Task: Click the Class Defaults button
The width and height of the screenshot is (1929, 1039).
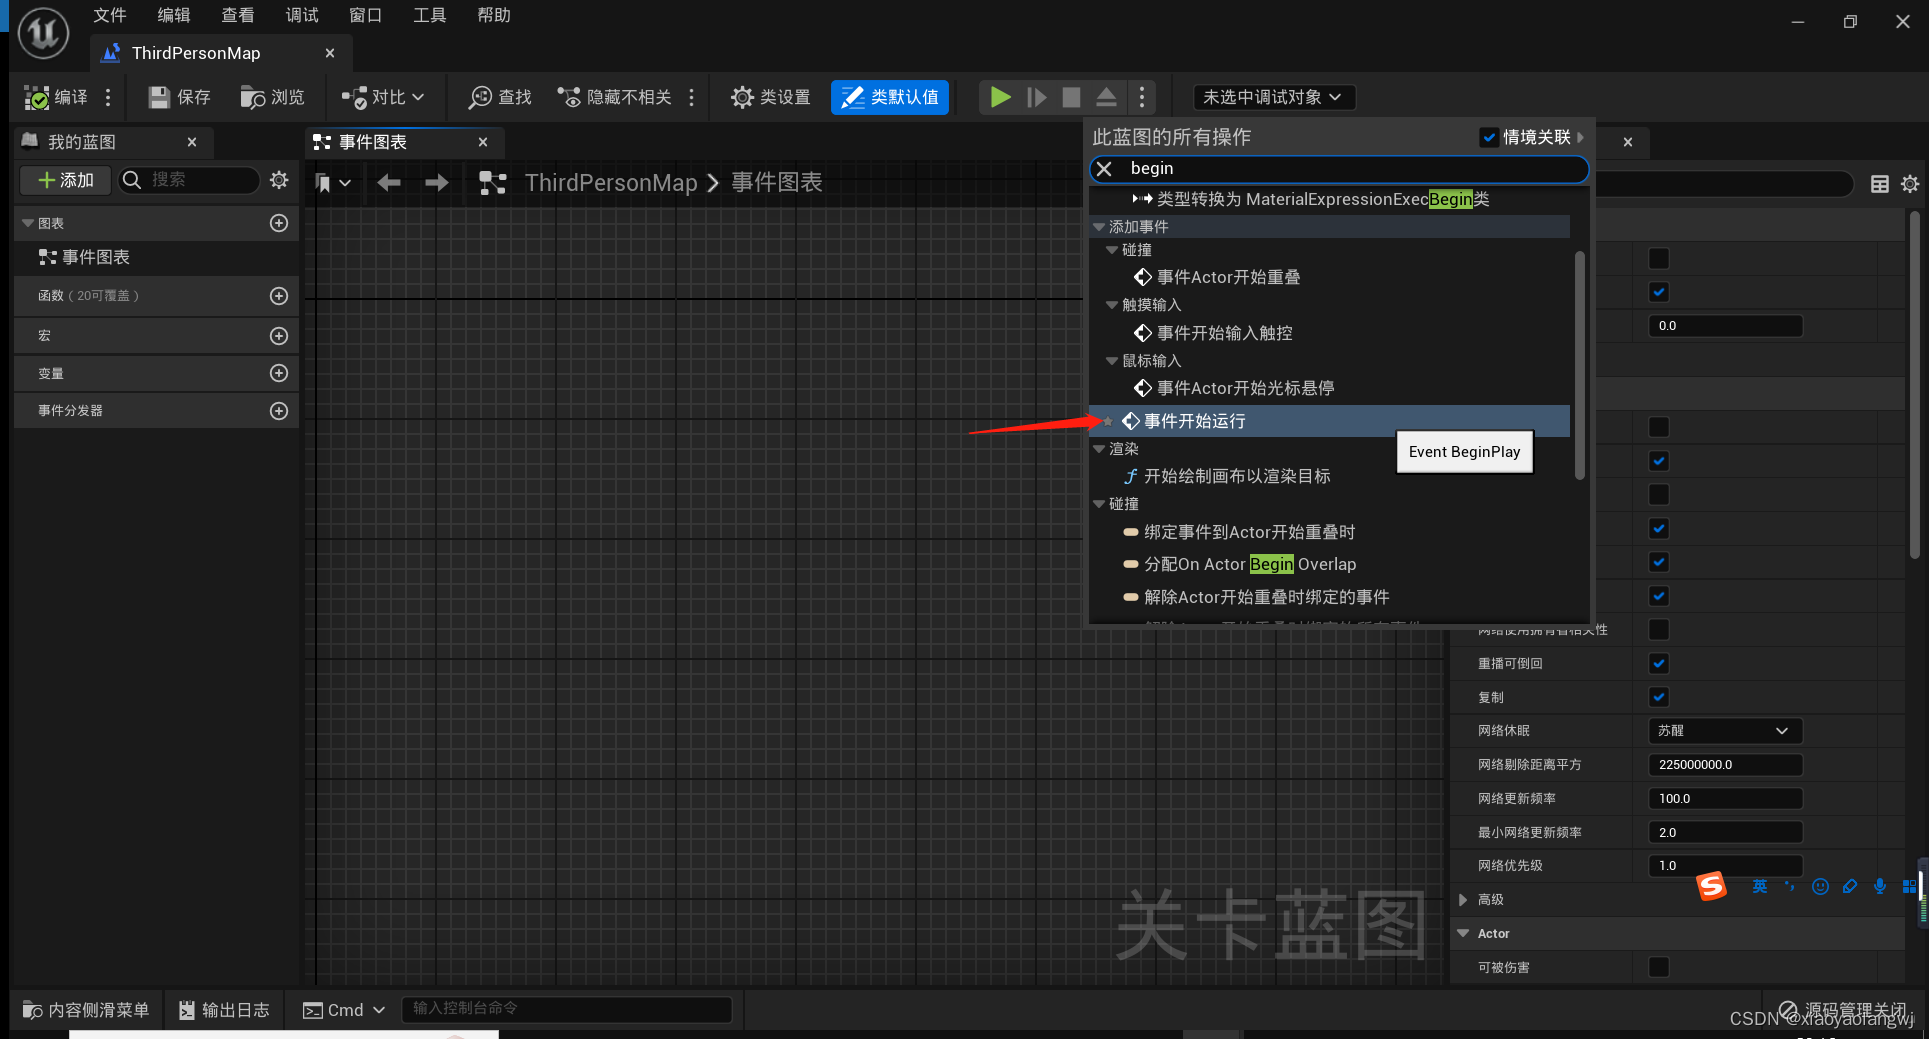Action: pyautogui.click(x=890, y=97)
